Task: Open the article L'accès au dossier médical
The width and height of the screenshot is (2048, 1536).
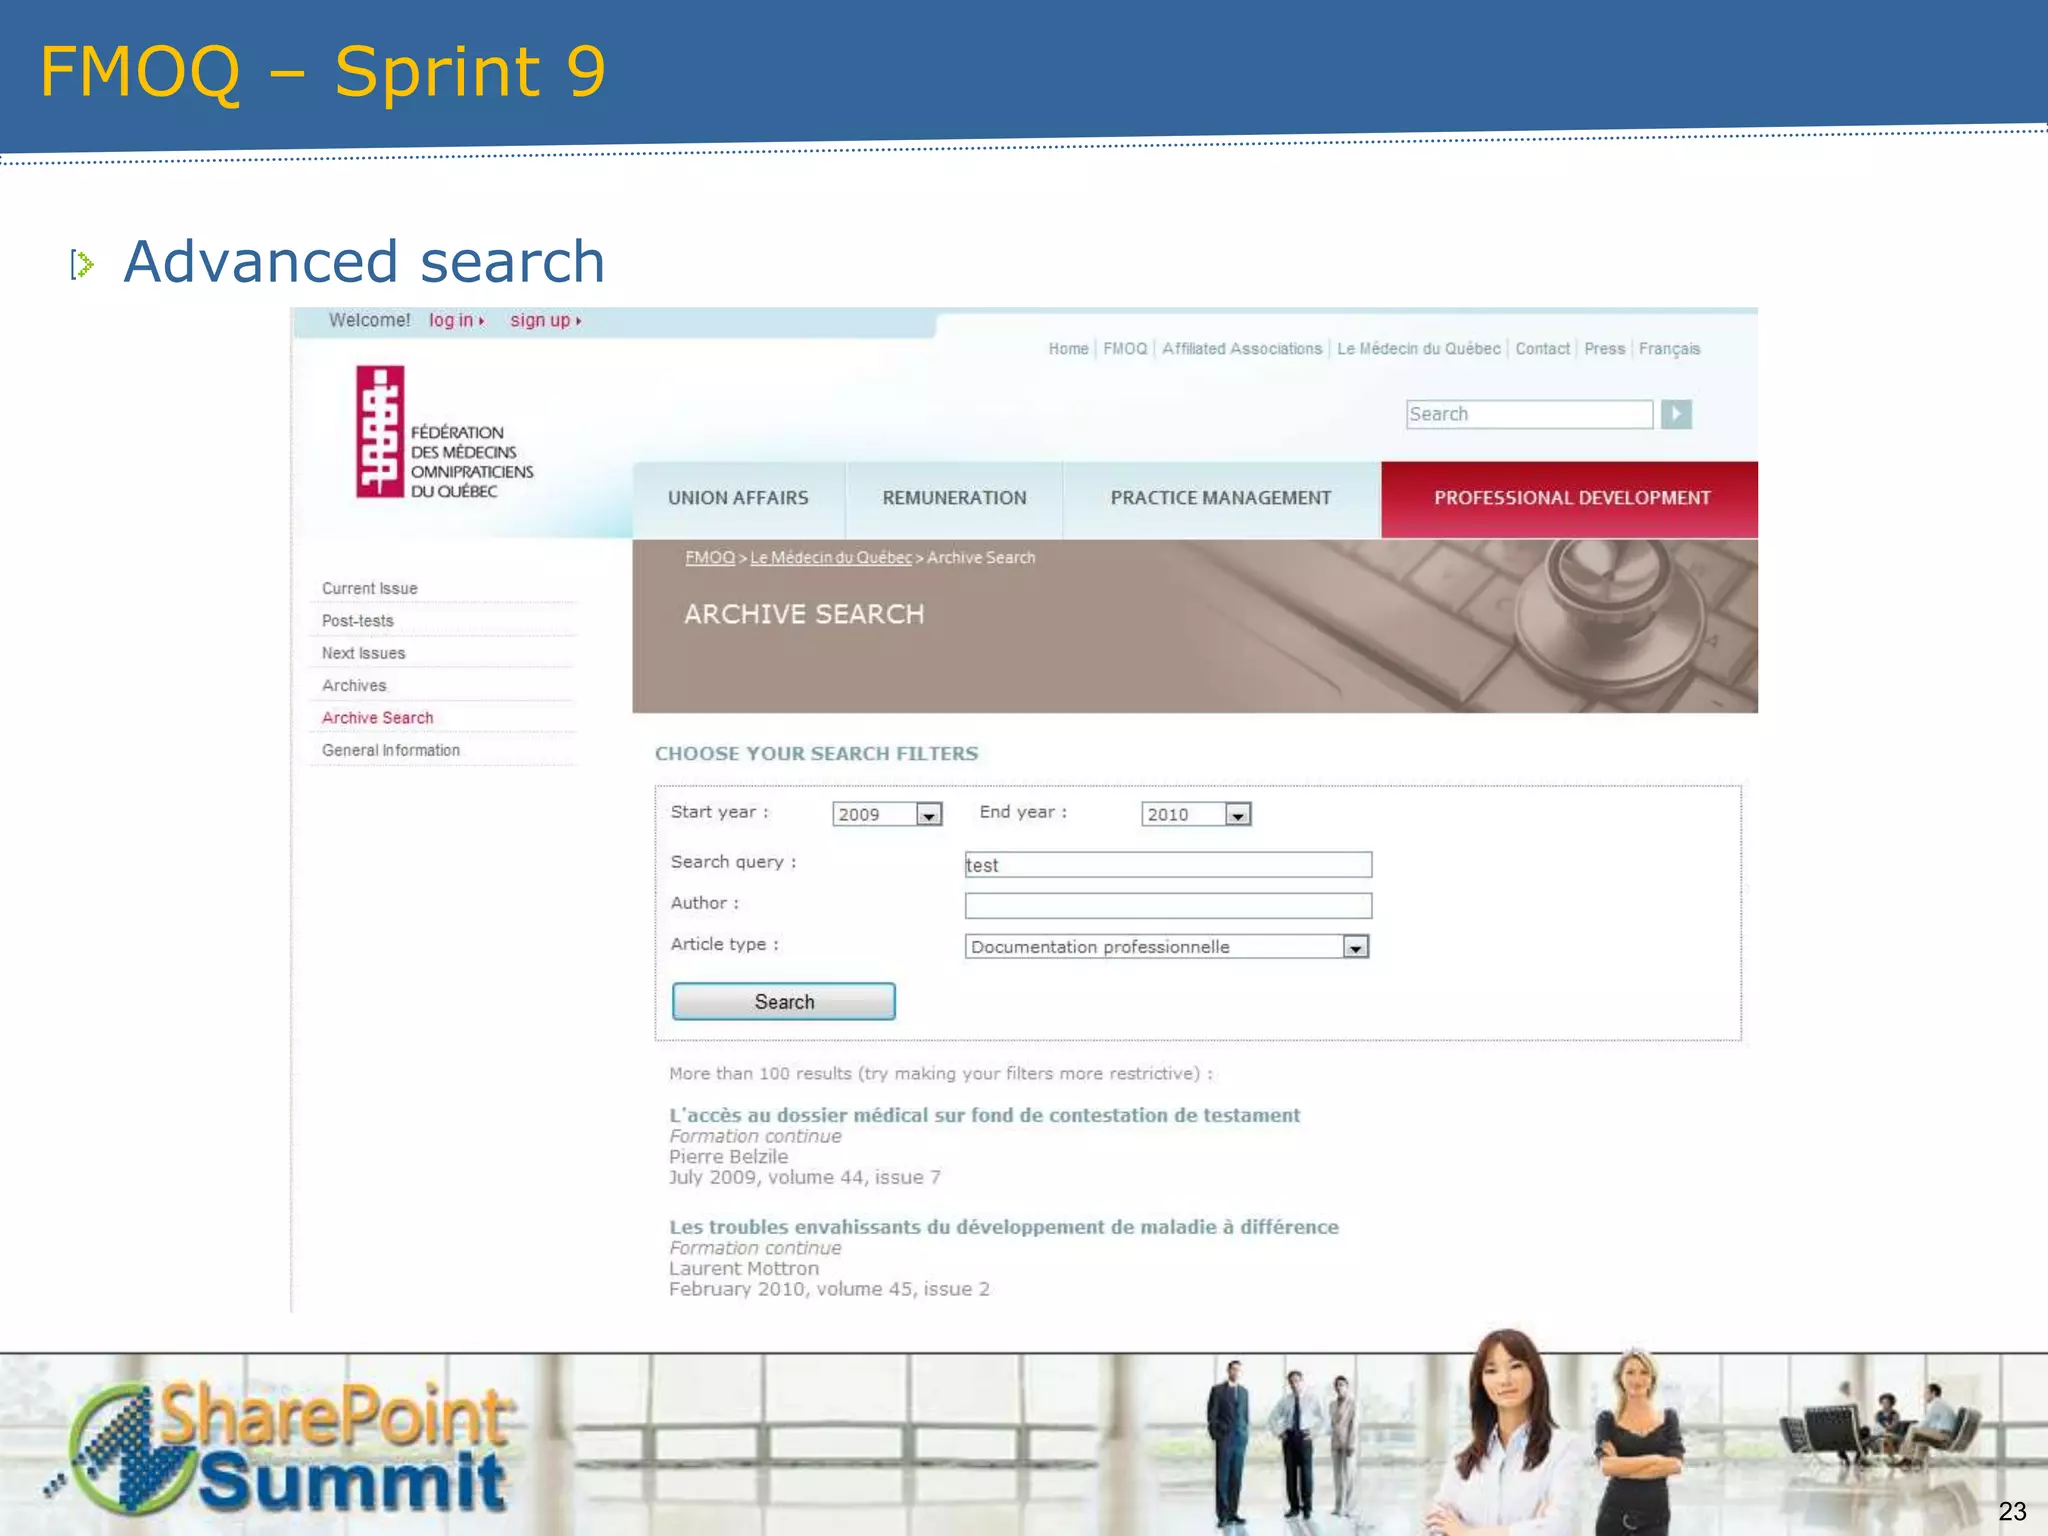Action: pos(984,1115)
